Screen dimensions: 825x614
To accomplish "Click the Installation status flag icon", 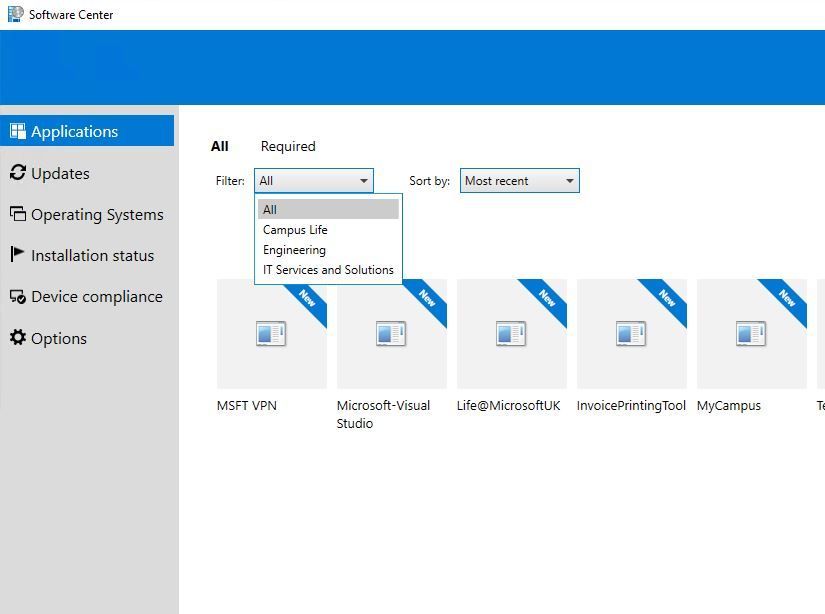I will [x=17, y=255].
